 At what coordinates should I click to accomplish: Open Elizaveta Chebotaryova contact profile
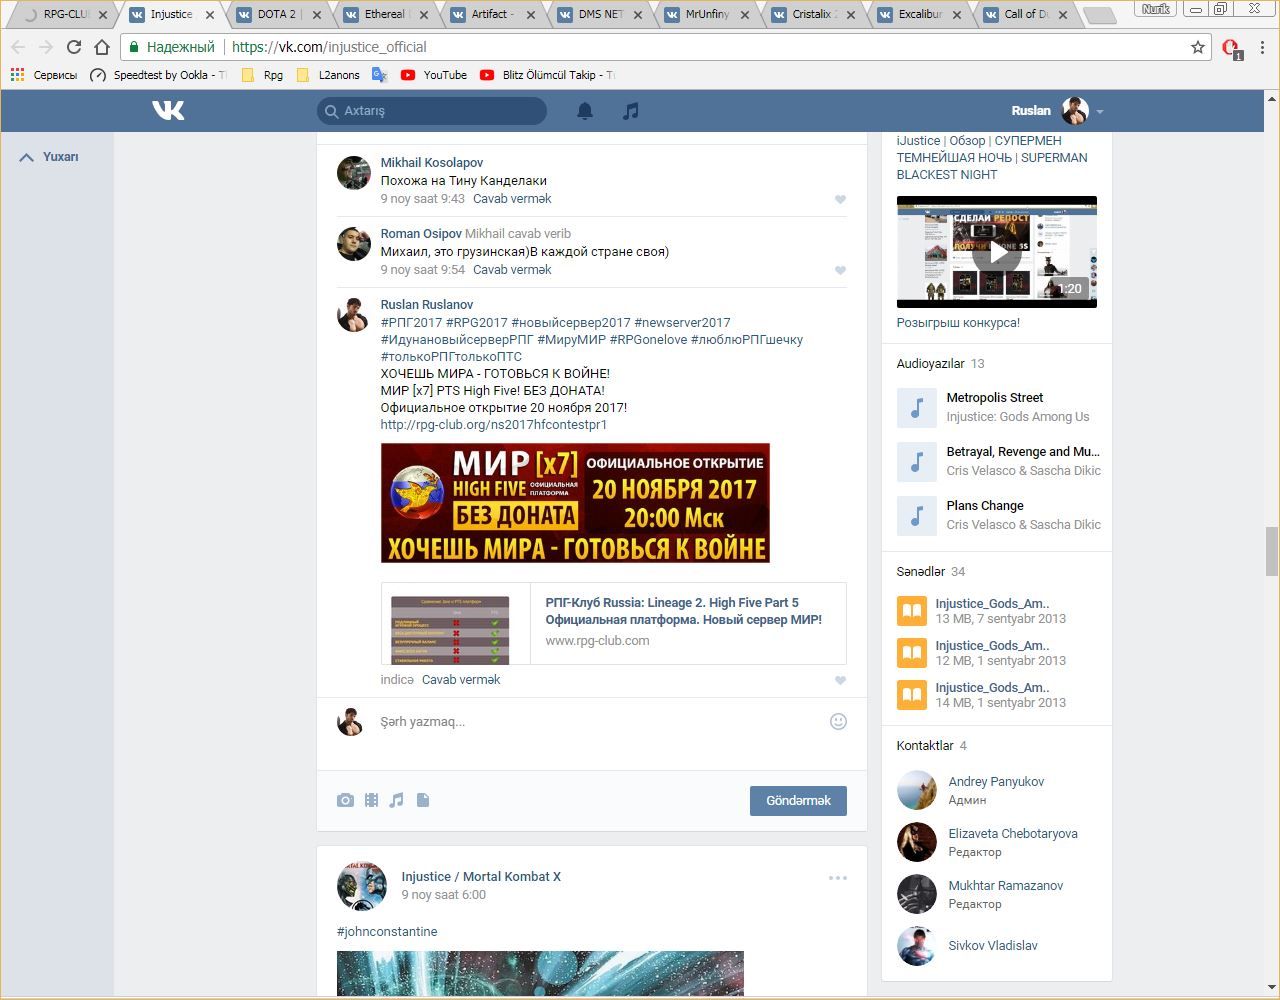pos(1013,834)
